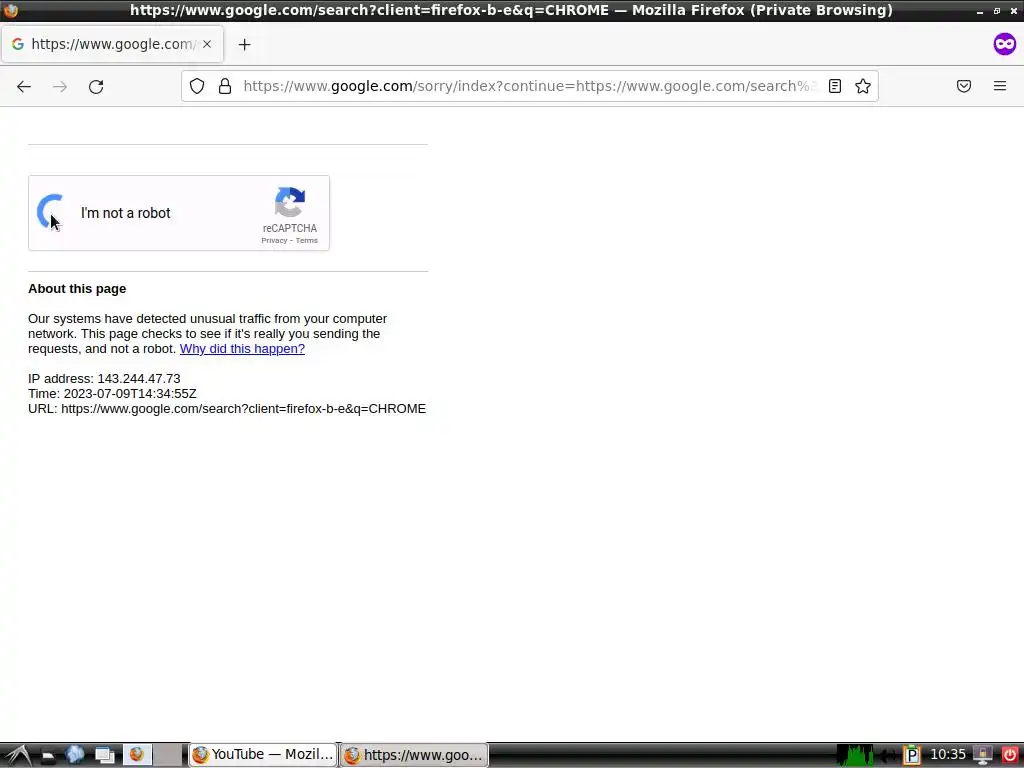Image resolution: width=1024 pixels, height=768 pixels.
Task: Open the Firefox hamburger application menu
Action: [x=1000, y=86]
